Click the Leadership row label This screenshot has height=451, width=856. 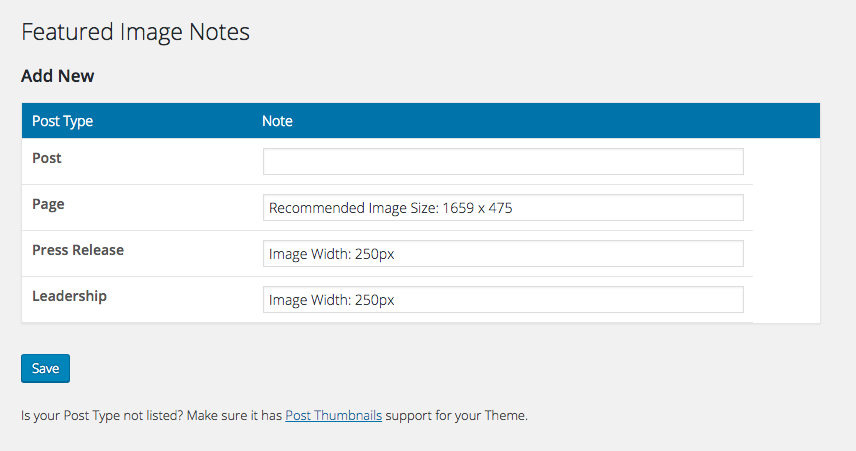point(69,296)
